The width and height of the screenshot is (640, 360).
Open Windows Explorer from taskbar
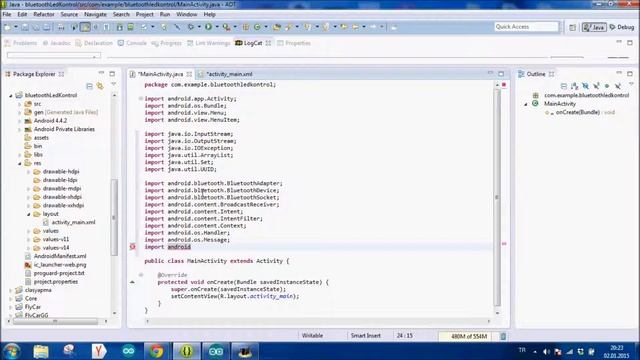point(41,351)
